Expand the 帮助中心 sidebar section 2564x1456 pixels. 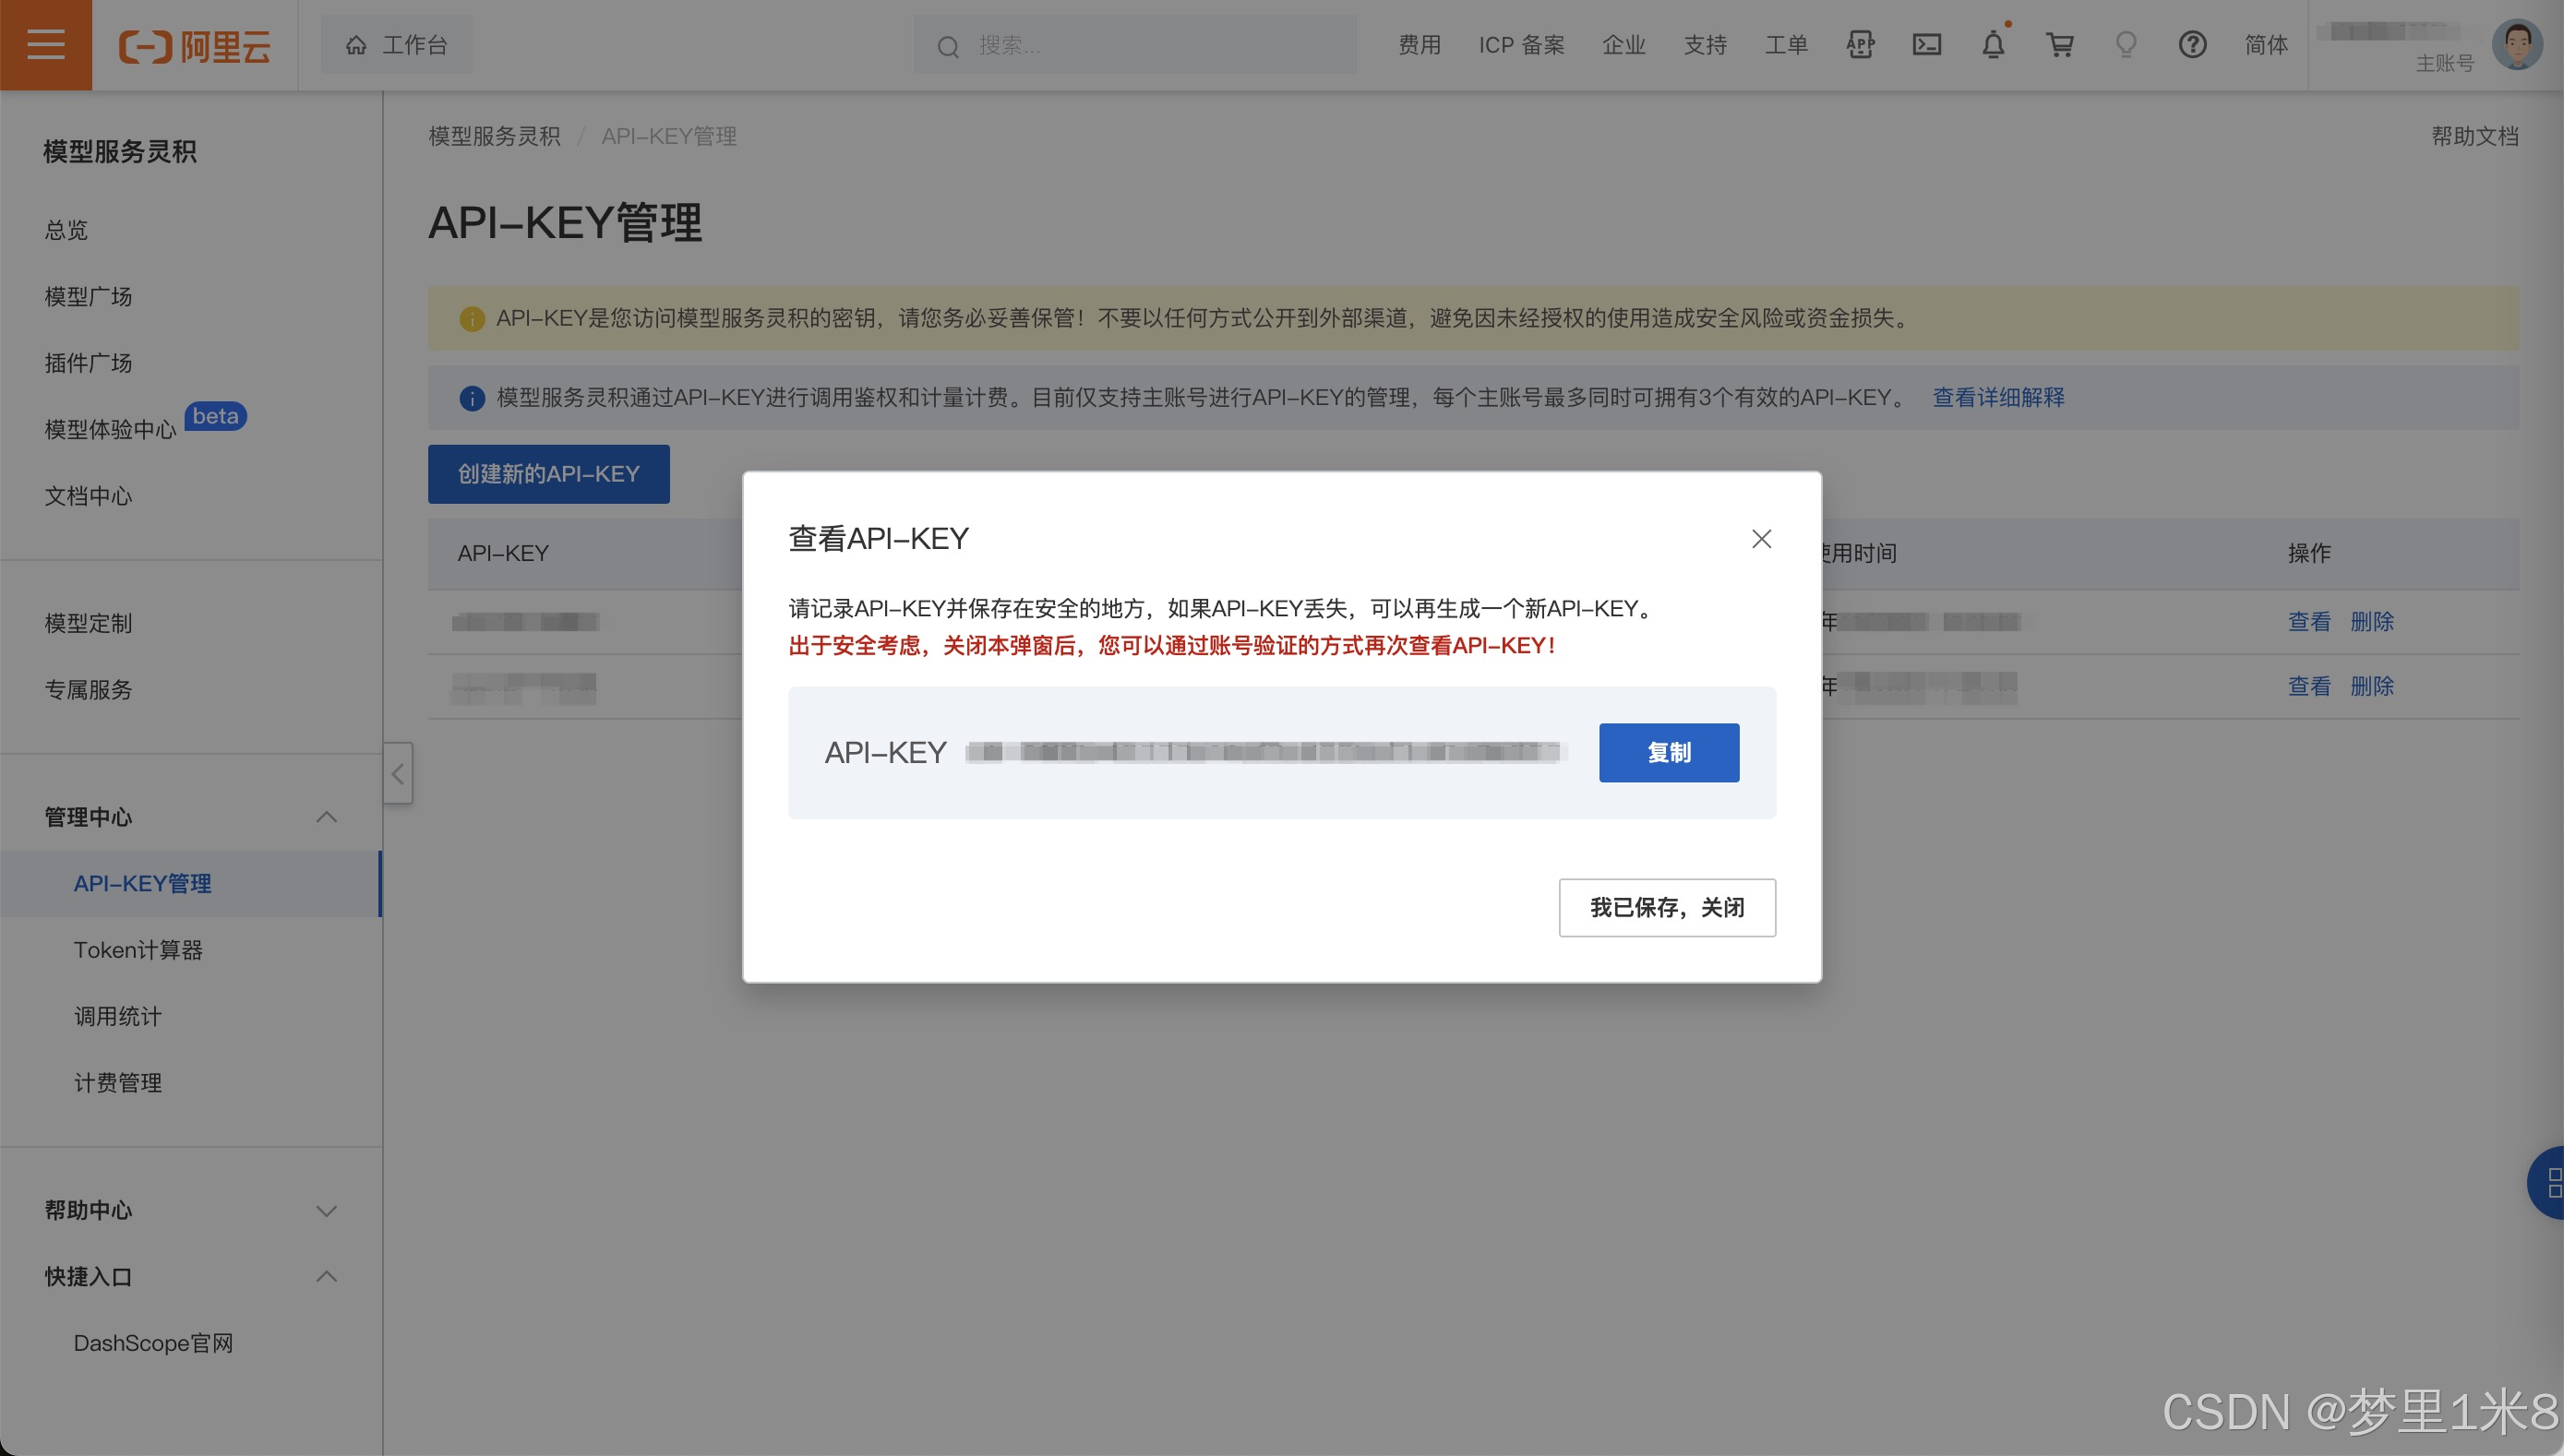(x=326, y=1211)
